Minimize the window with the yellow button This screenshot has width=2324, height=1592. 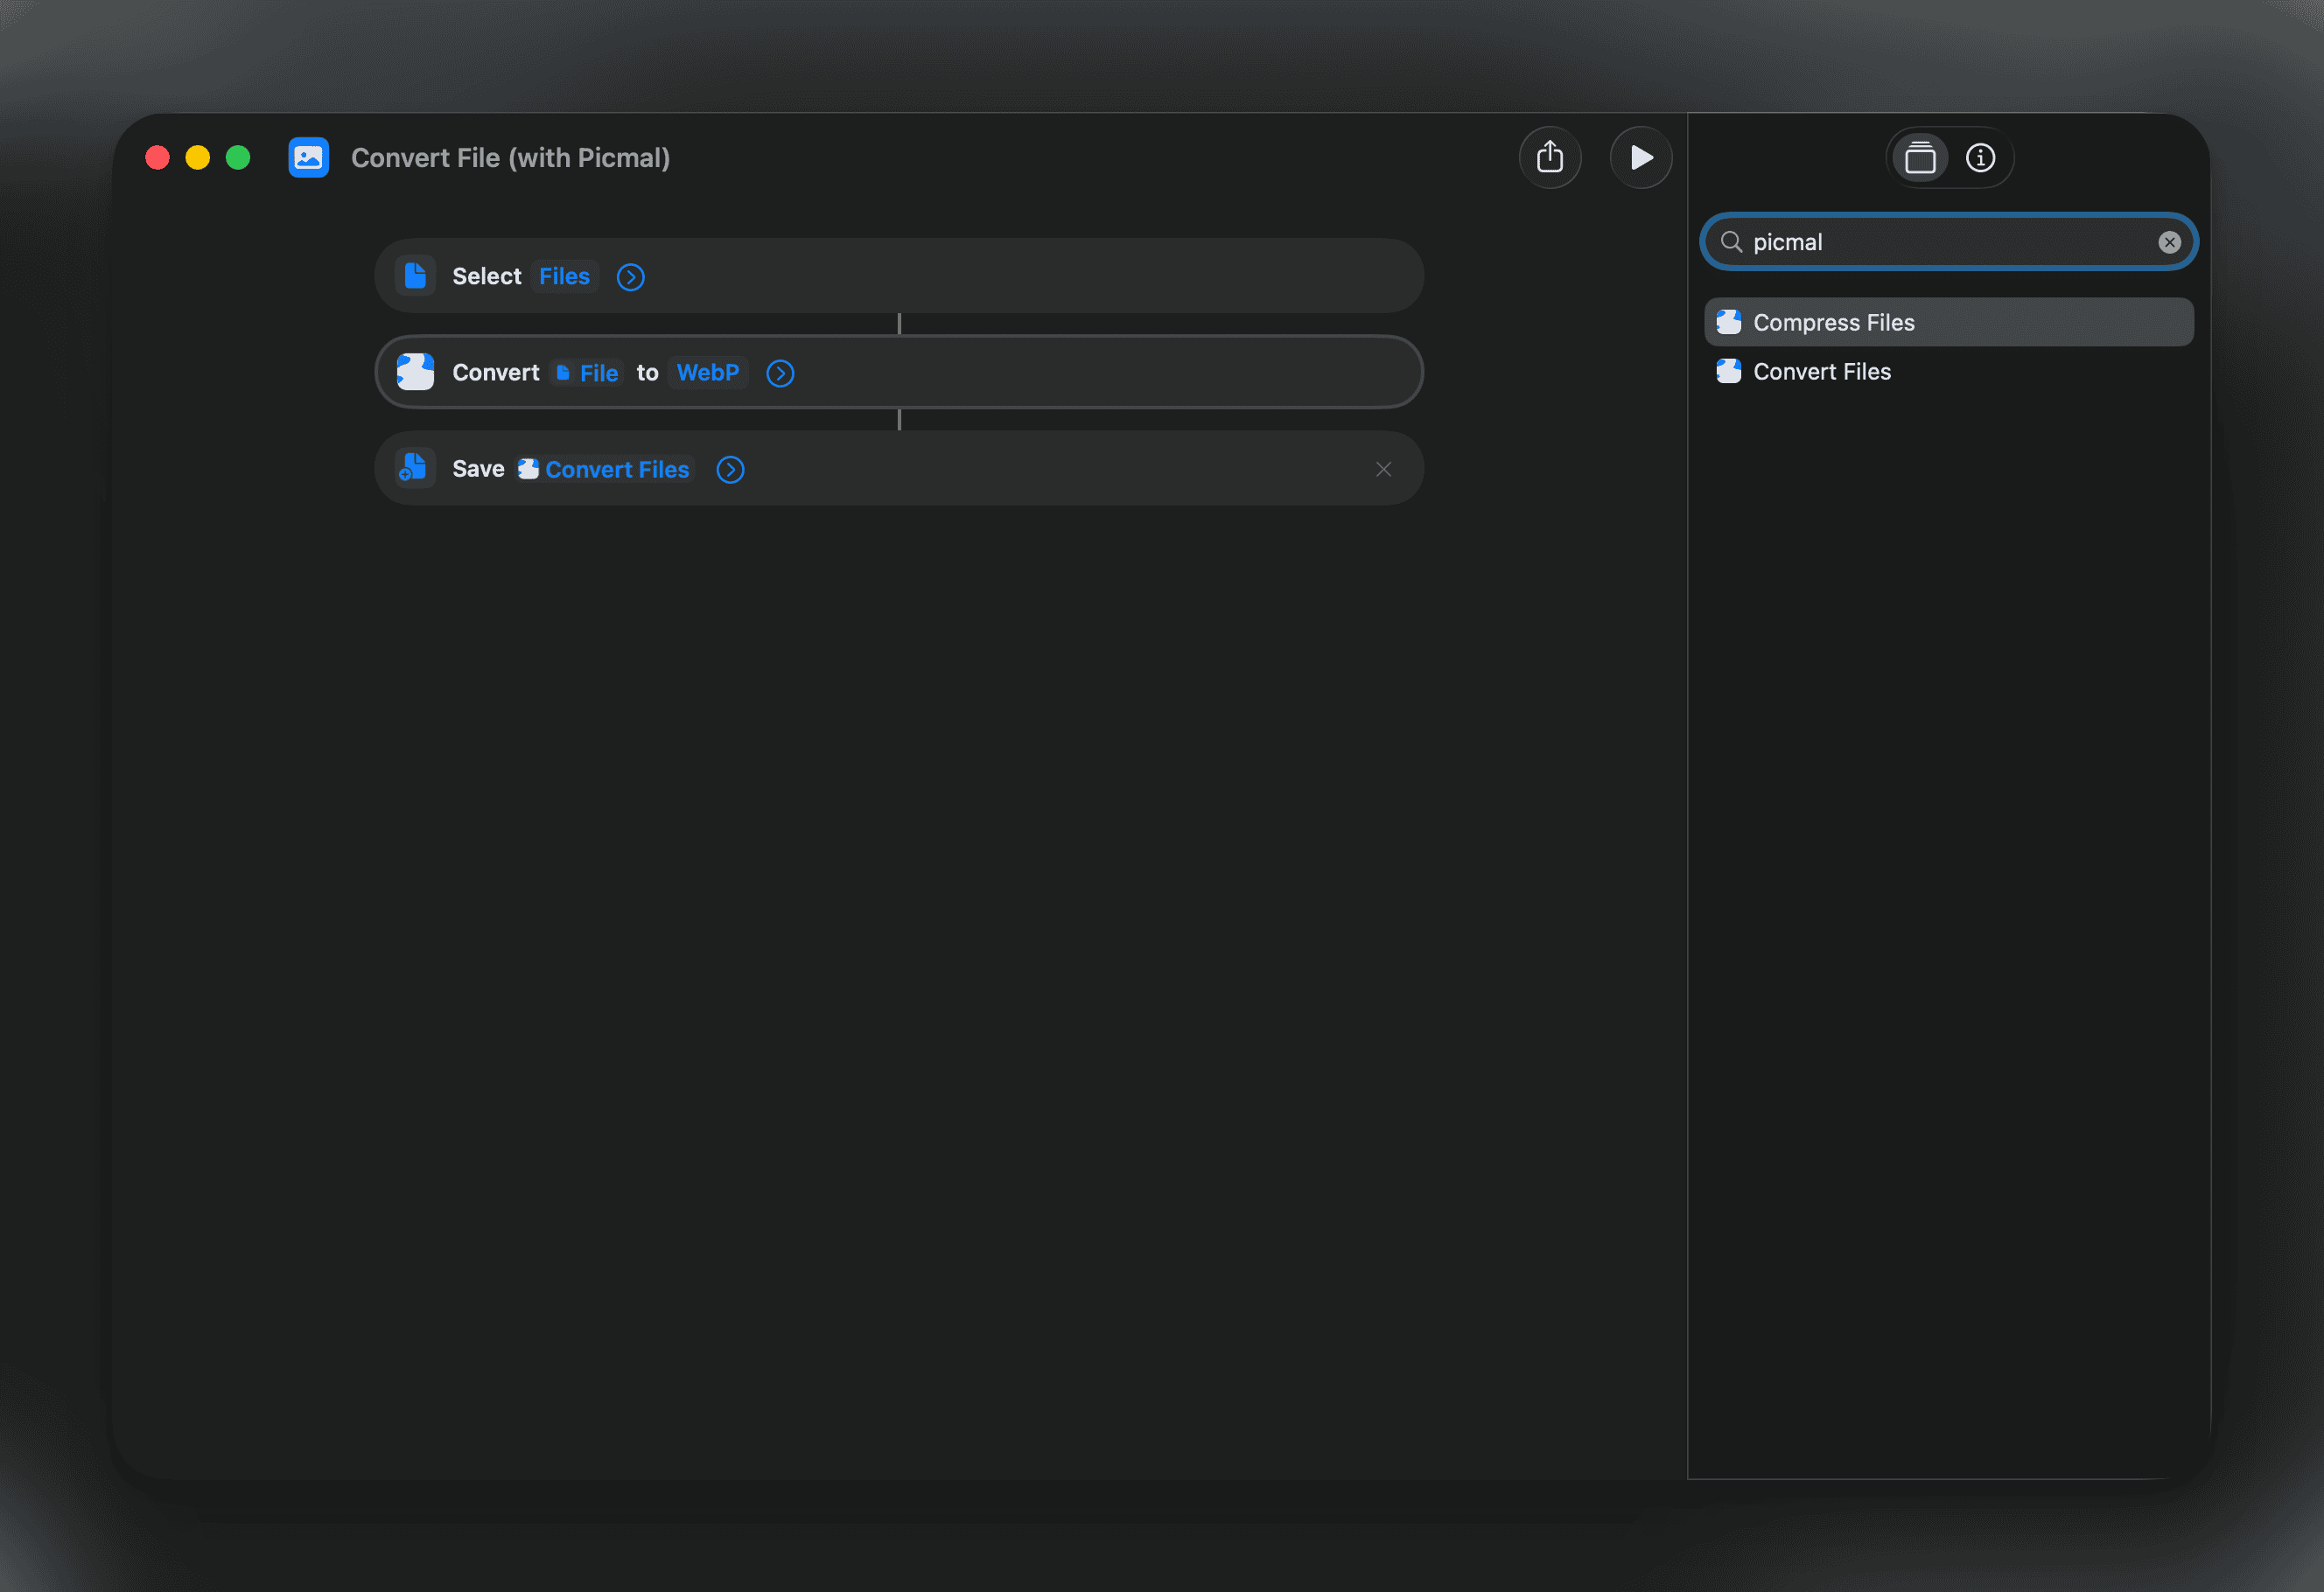pyautogui.click(x=198, y=158)
